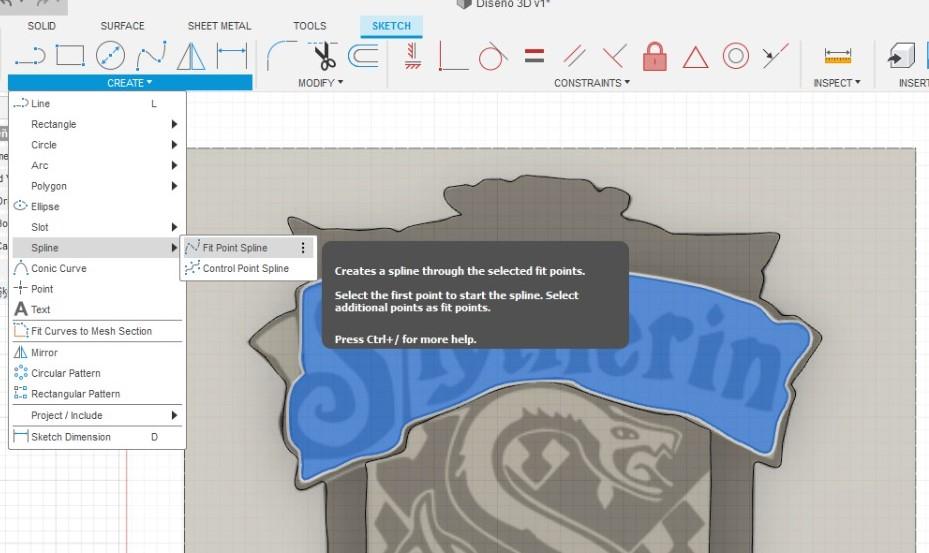Apply the Concentric constraint icon
The width and height of the screenshot is (929, 553).
(736, 56)
